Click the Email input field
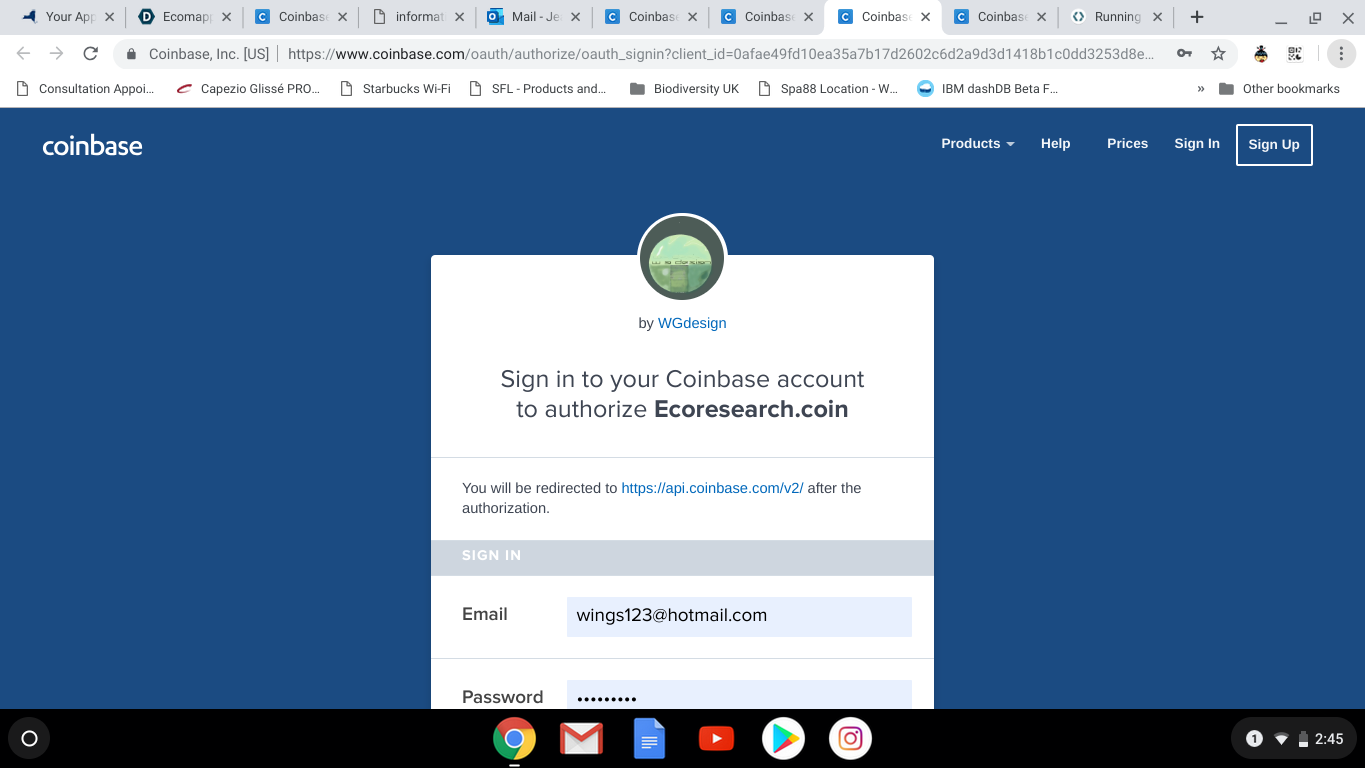Image resolution: width=1365 pixels, height=768 pixels. pyautogui.click(x=739, y=616)
